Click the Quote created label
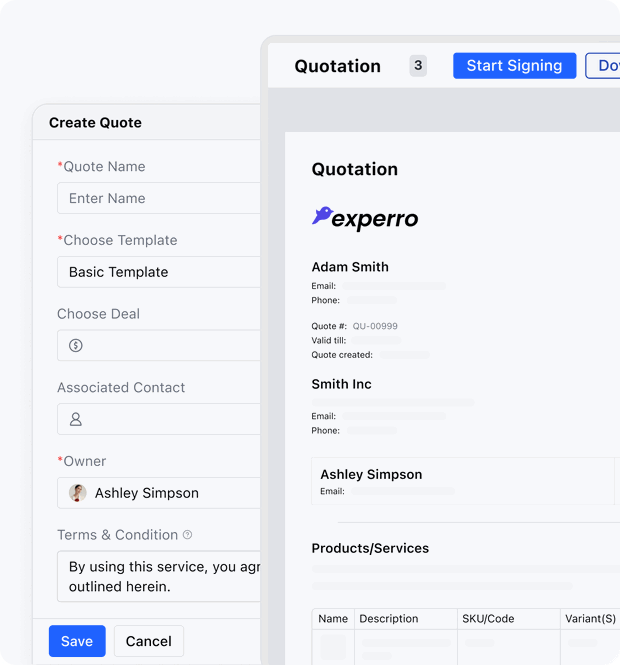 pos(342,355)
